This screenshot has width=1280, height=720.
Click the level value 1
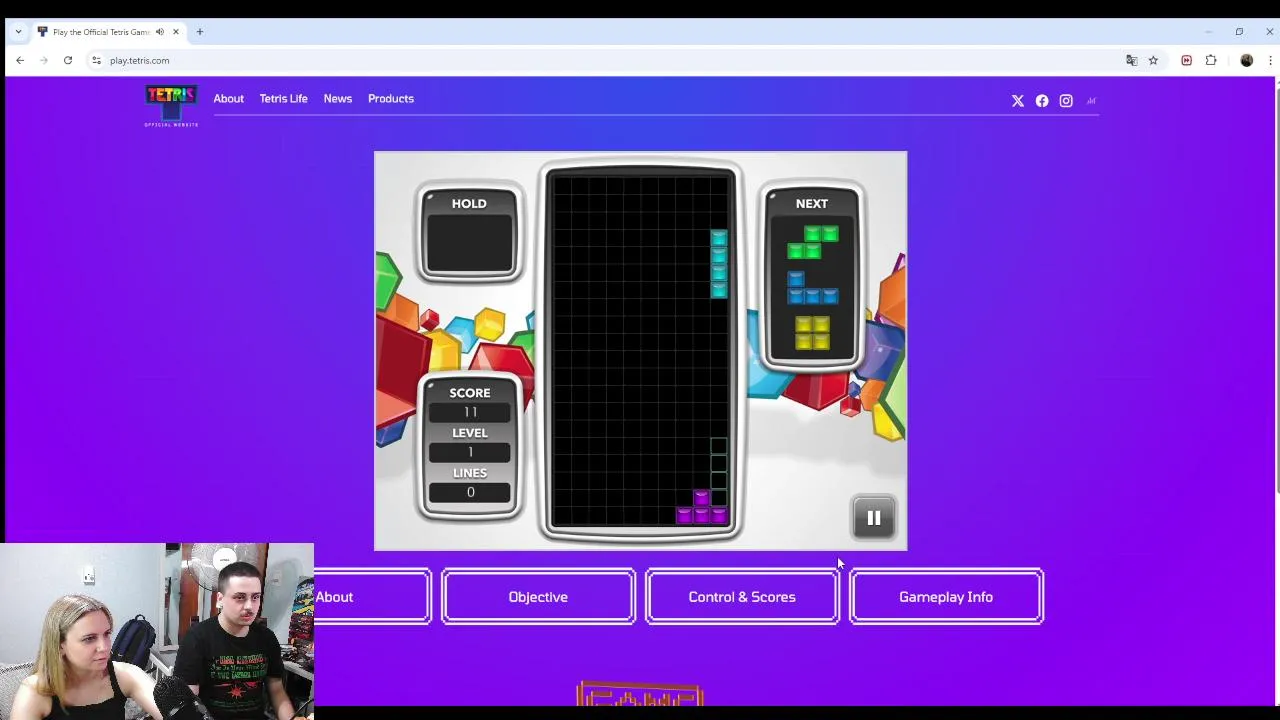click(470, 452)
